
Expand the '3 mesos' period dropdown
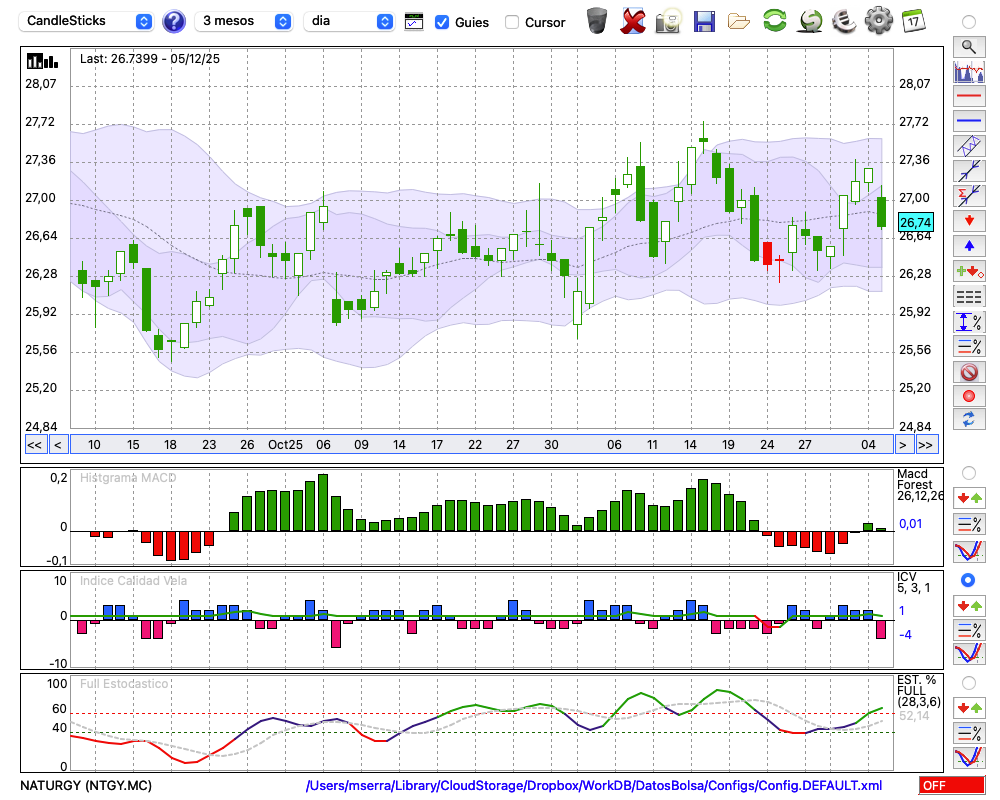pos(245,21)
